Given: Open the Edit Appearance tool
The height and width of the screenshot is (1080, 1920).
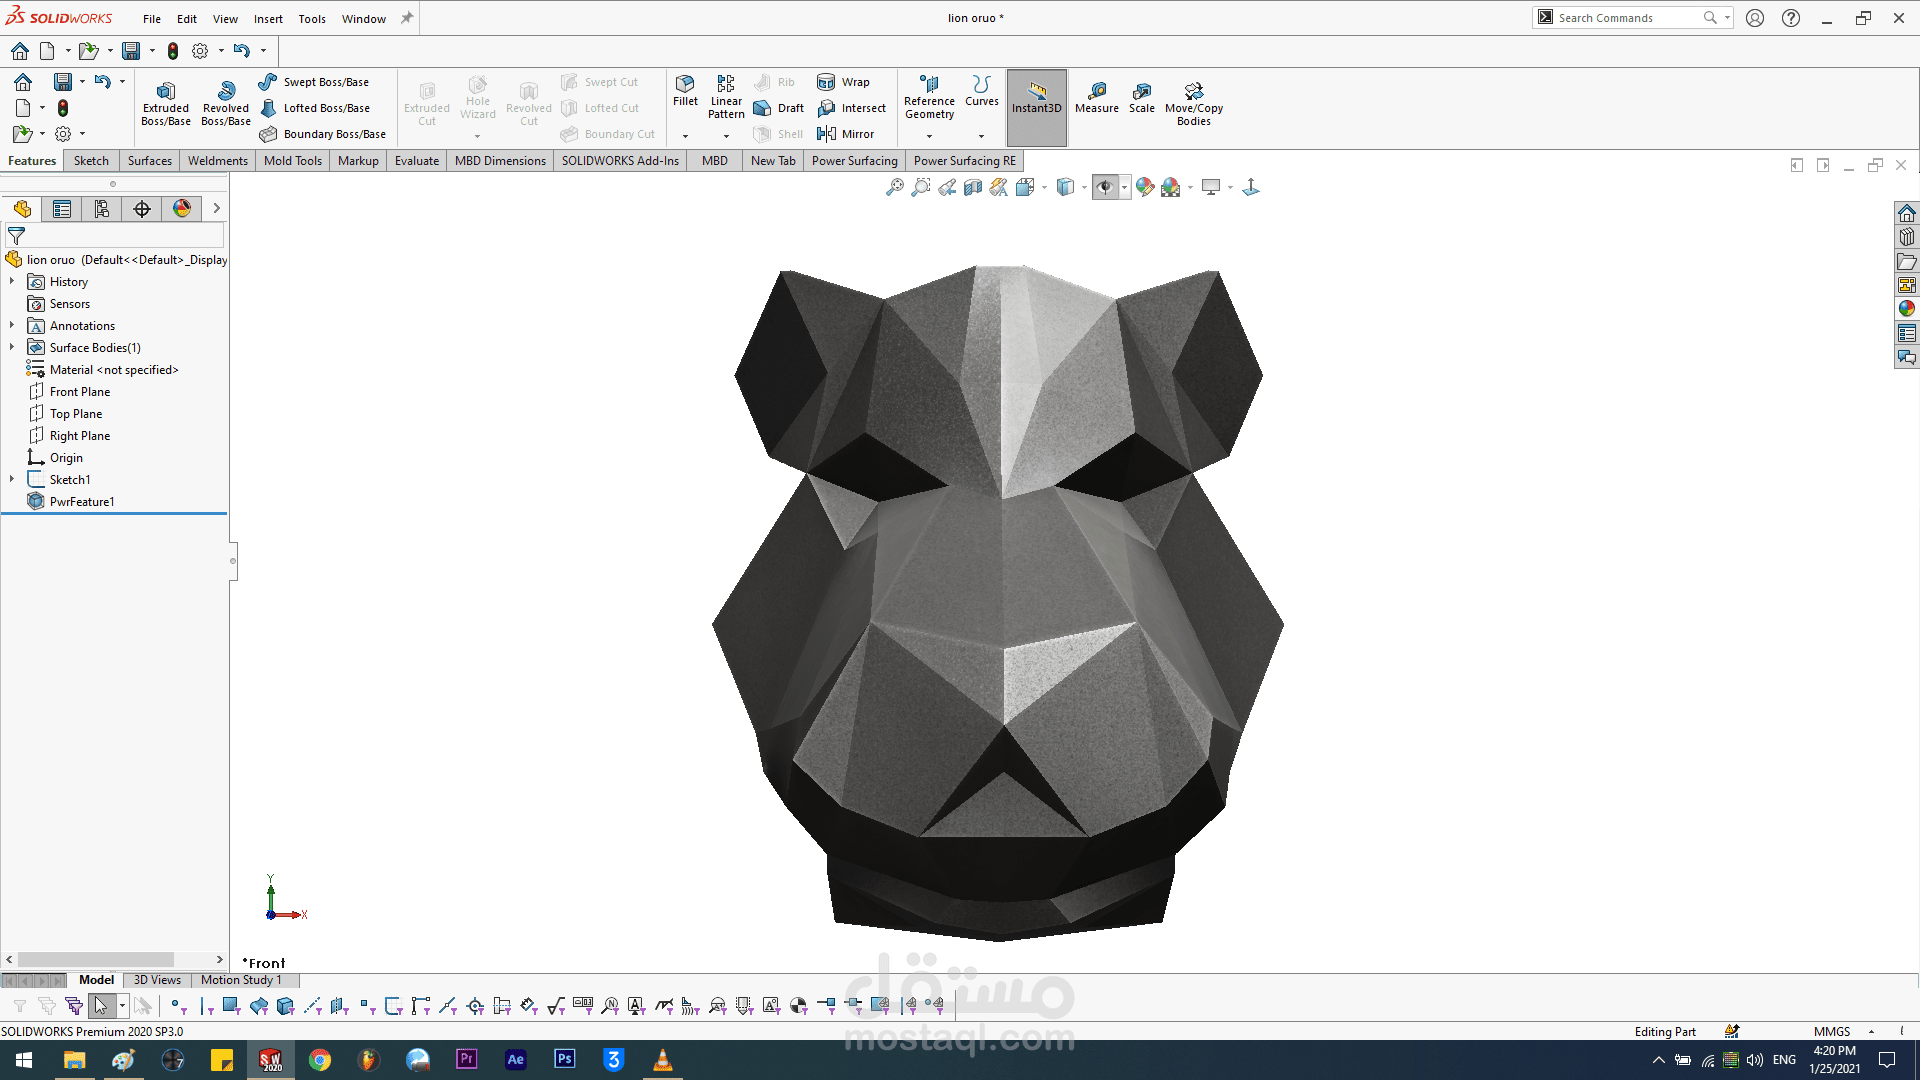Looking at the screenshot, I should (1144, 187).
